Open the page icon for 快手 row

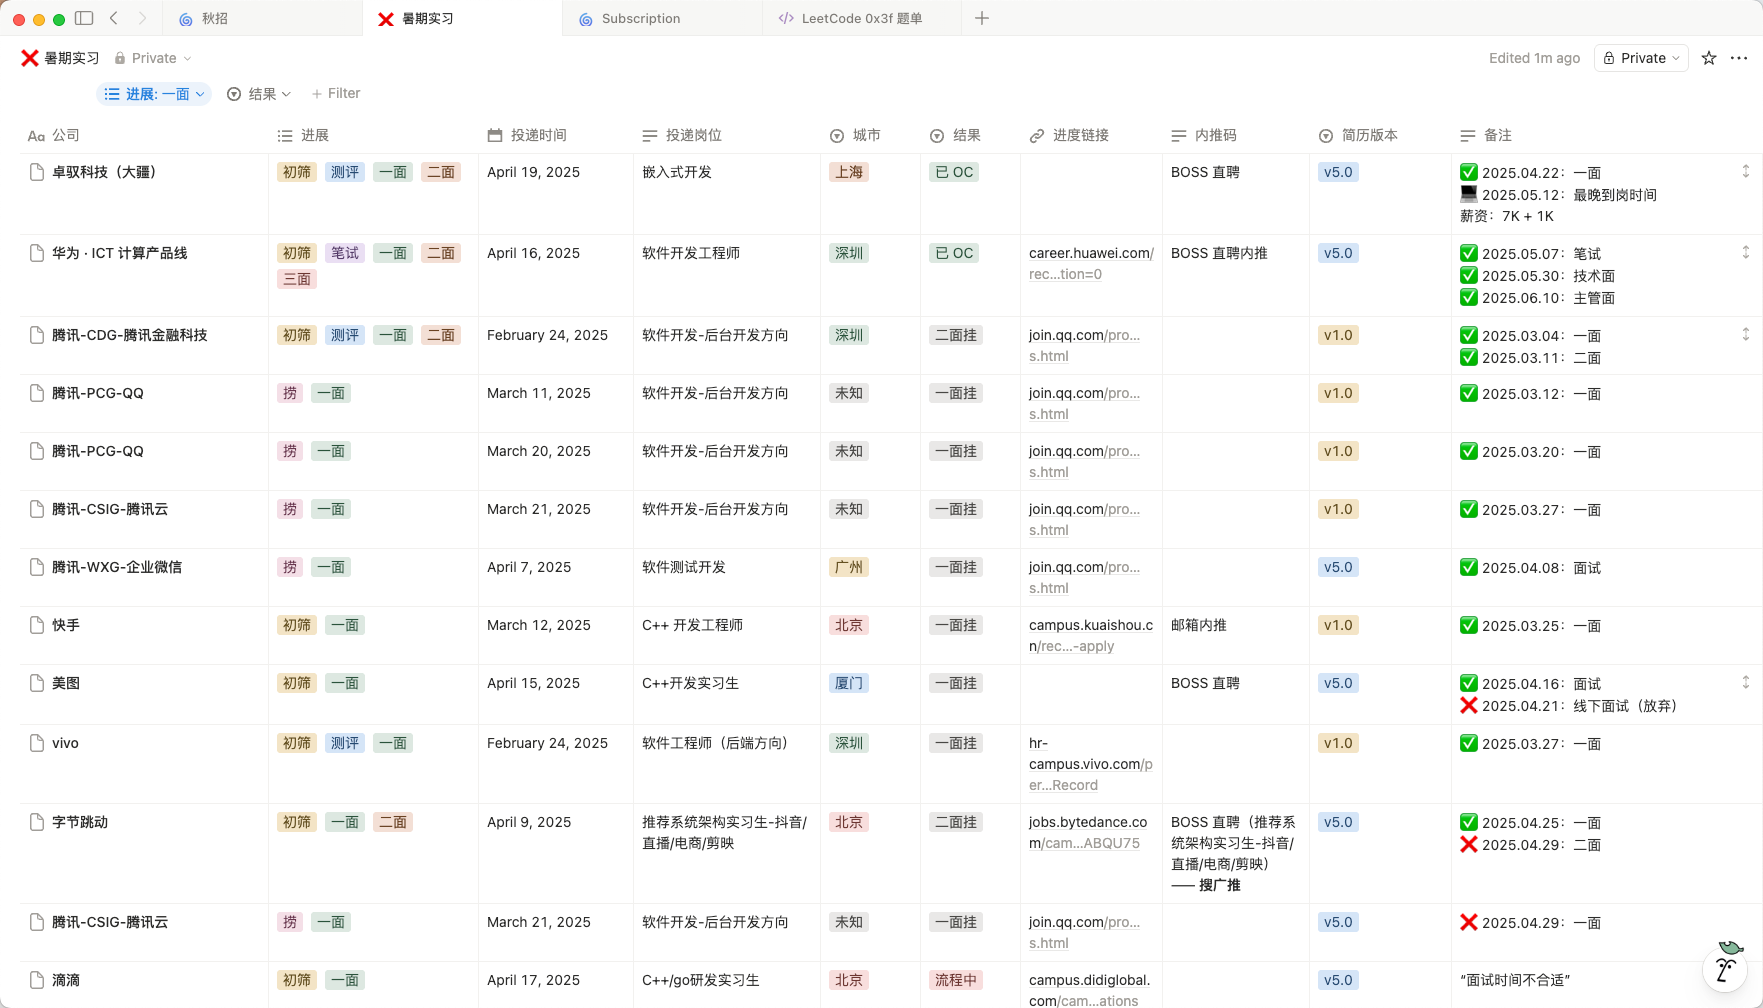37,625
